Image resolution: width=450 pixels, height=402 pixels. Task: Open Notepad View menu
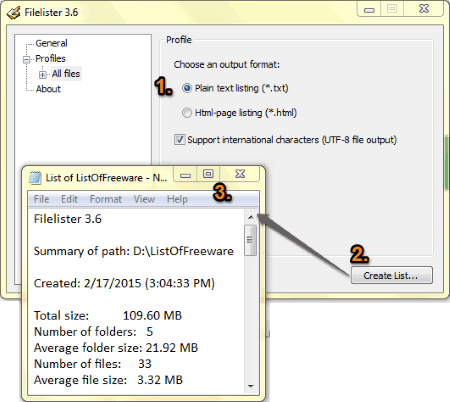(144, 199)
